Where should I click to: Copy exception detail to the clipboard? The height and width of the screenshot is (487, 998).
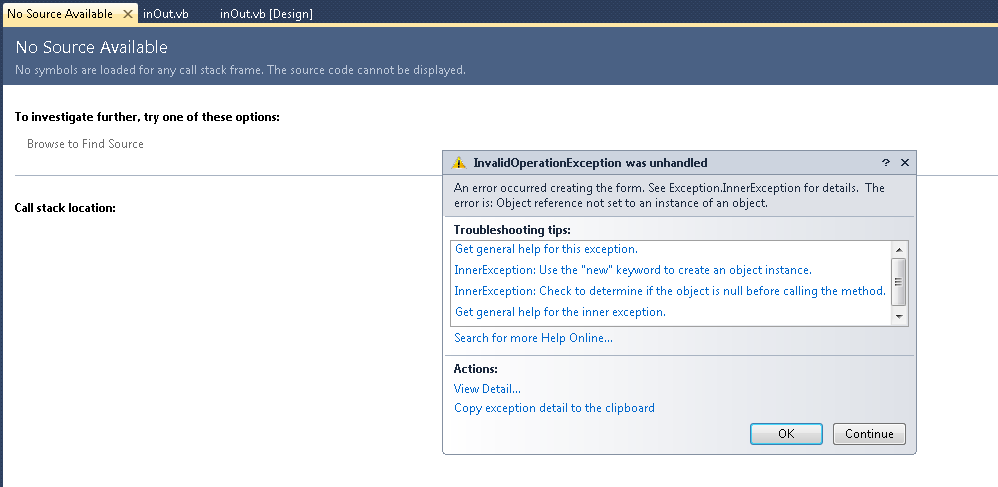pyautogui.click(x=554, y=408)
